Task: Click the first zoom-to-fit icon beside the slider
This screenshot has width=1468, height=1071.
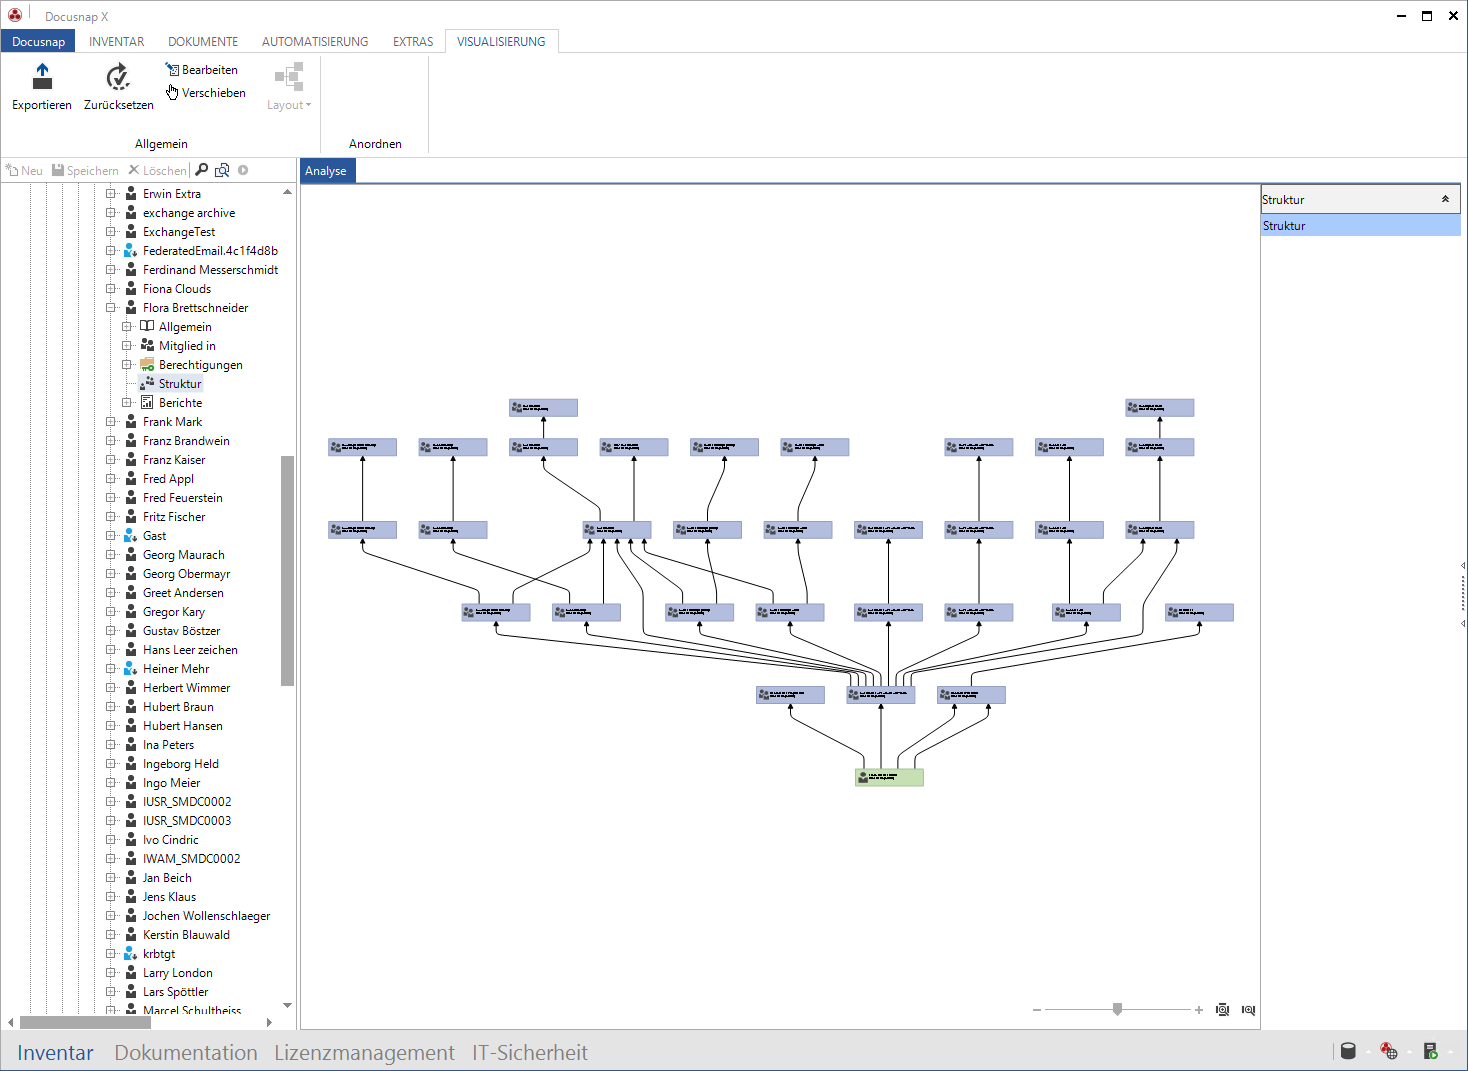Action: point(1222,1010)
